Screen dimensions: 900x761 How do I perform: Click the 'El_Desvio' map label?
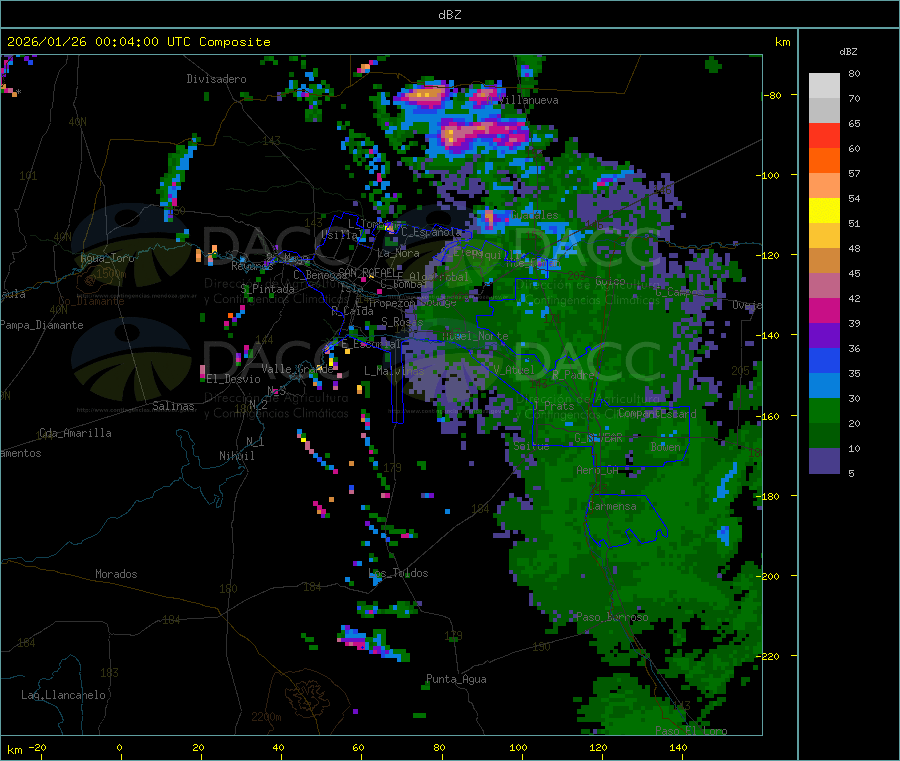233,379
